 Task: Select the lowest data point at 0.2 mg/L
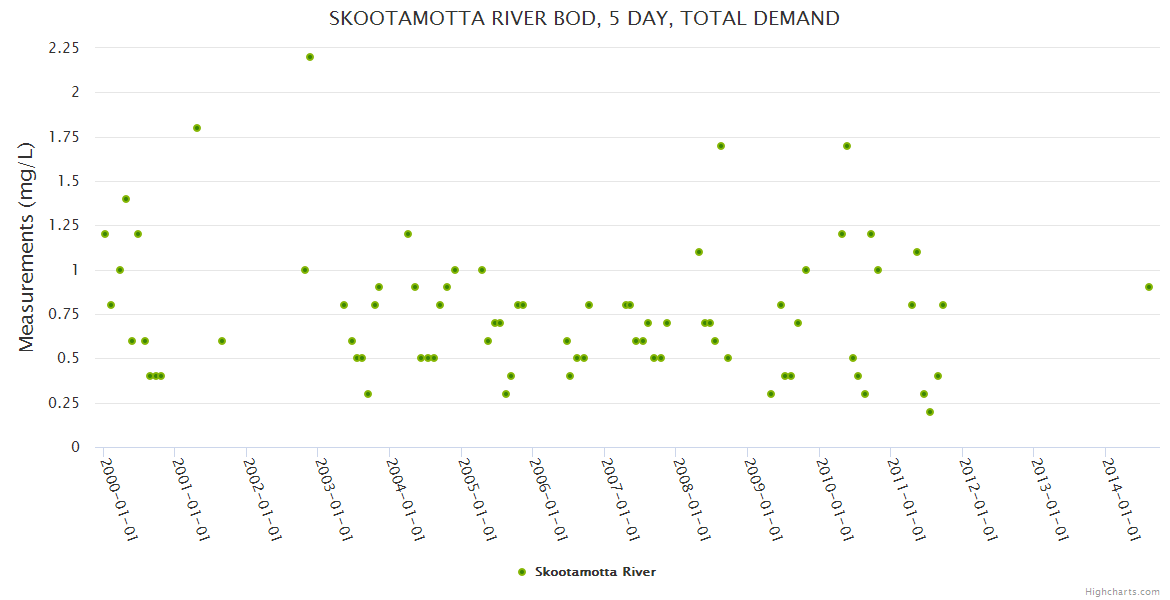[x=930, y=412]
